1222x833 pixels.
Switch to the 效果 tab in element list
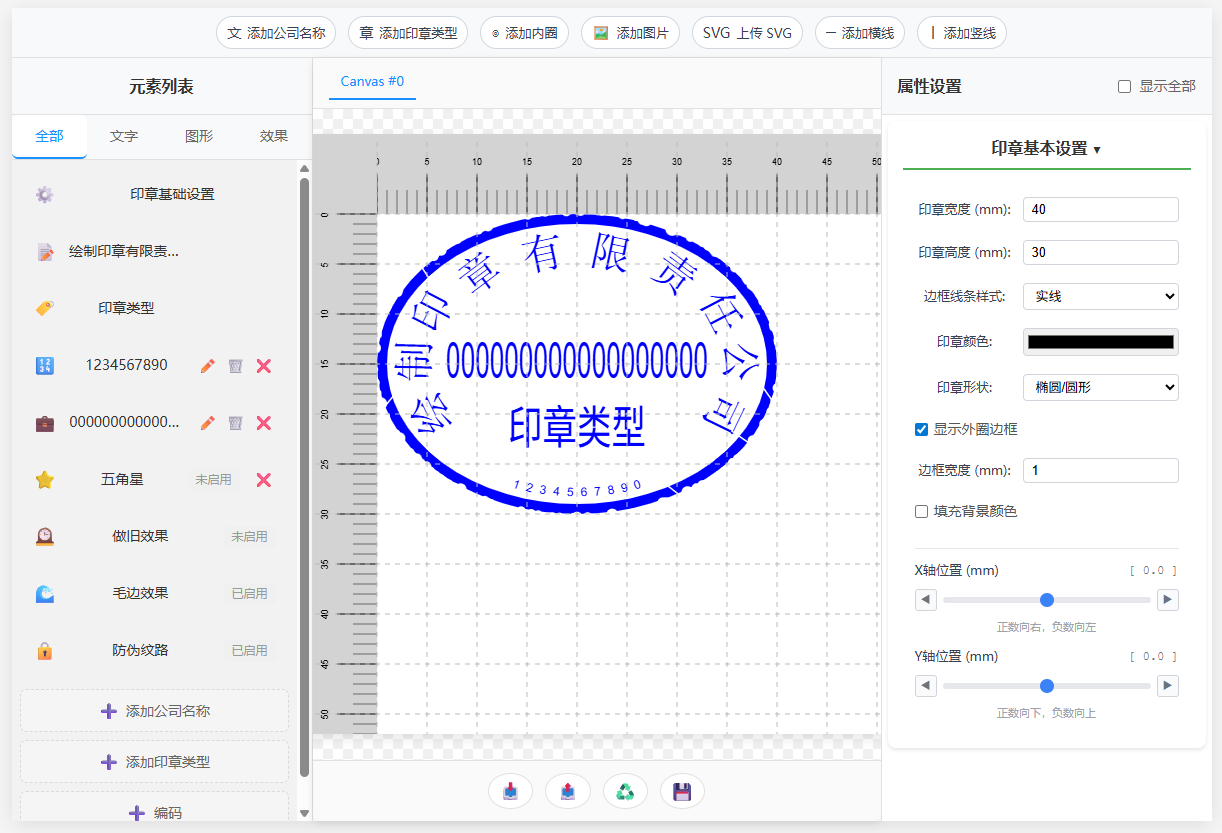pos(273,136)
